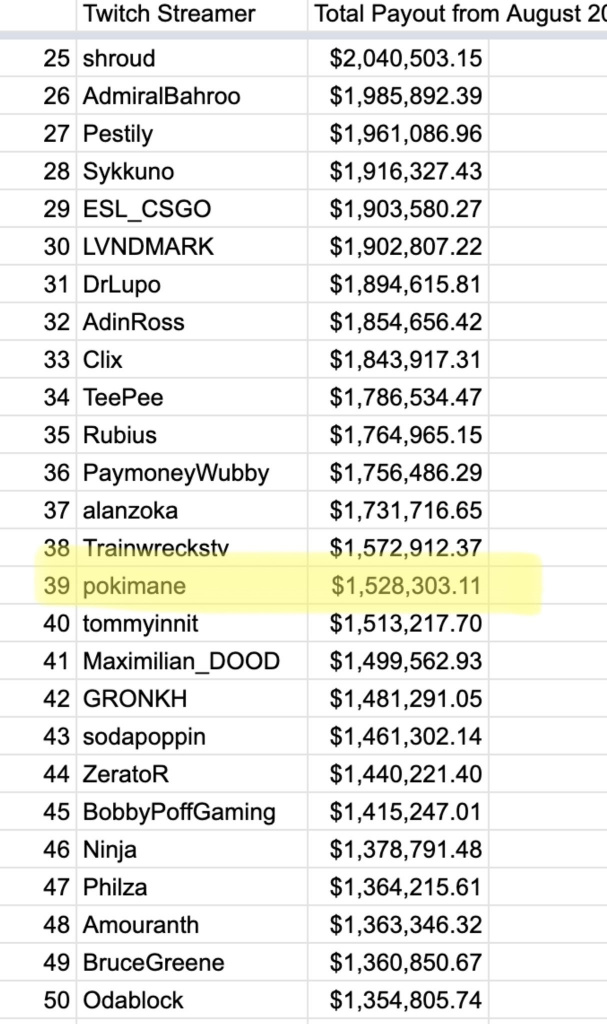This screenshot has height=1024, width=607.
Task: Select shroud's payout $2,040,503.15
Action: [406, 59]
